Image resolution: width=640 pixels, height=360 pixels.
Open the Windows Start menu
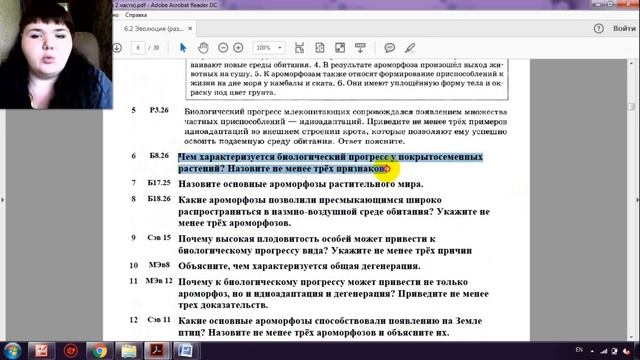tap(12, 351)
